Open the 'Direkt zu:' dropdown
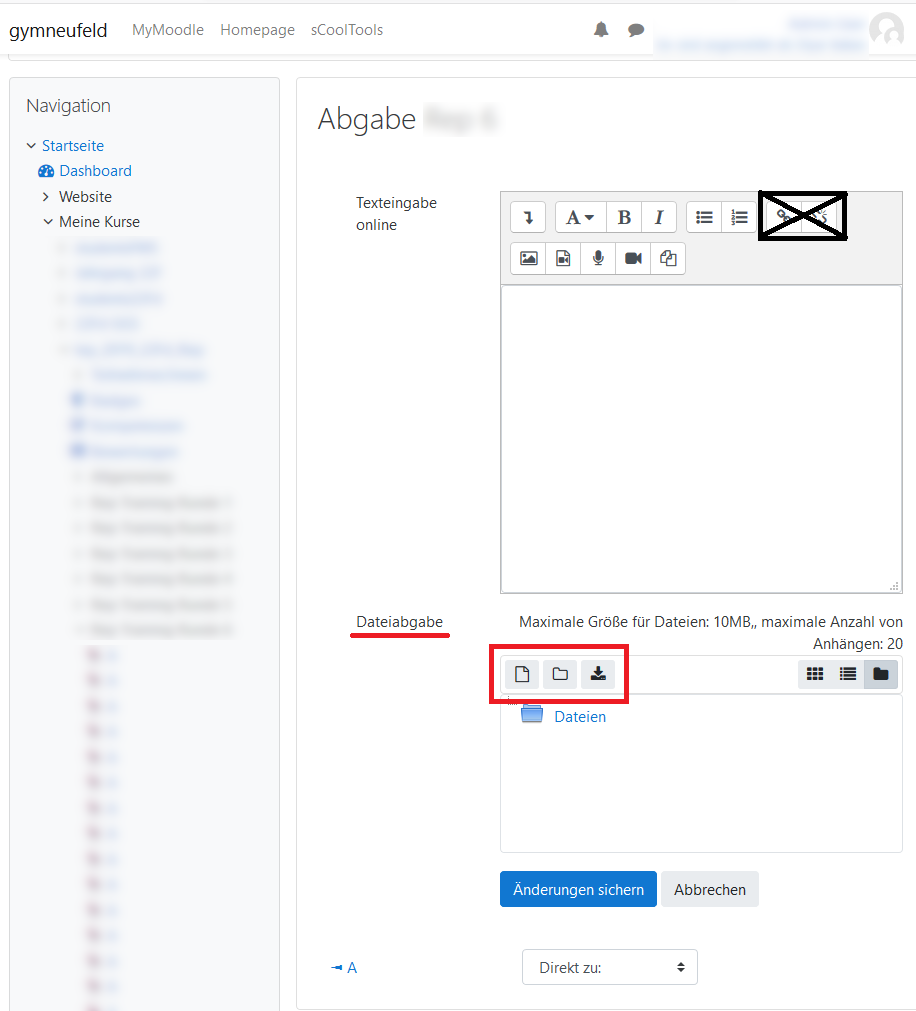Screen dimensions: 916x1011 (x=610, y=967)
